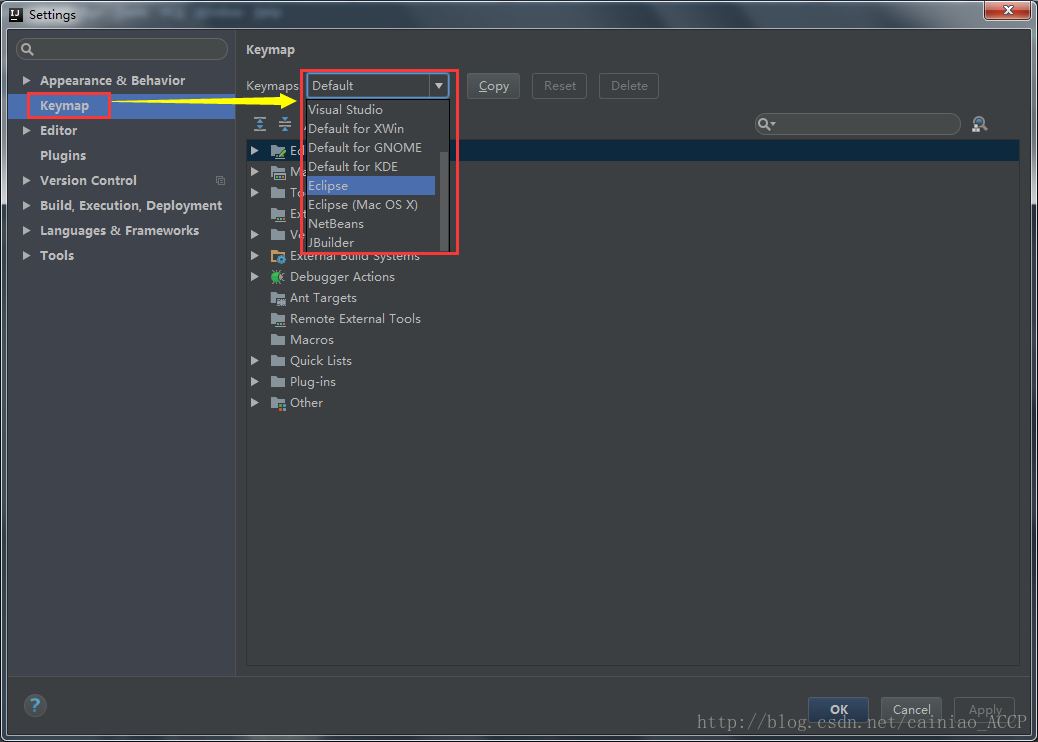Select the Macros row
This screenshot has width=1038, height=742.
(632, 340)
